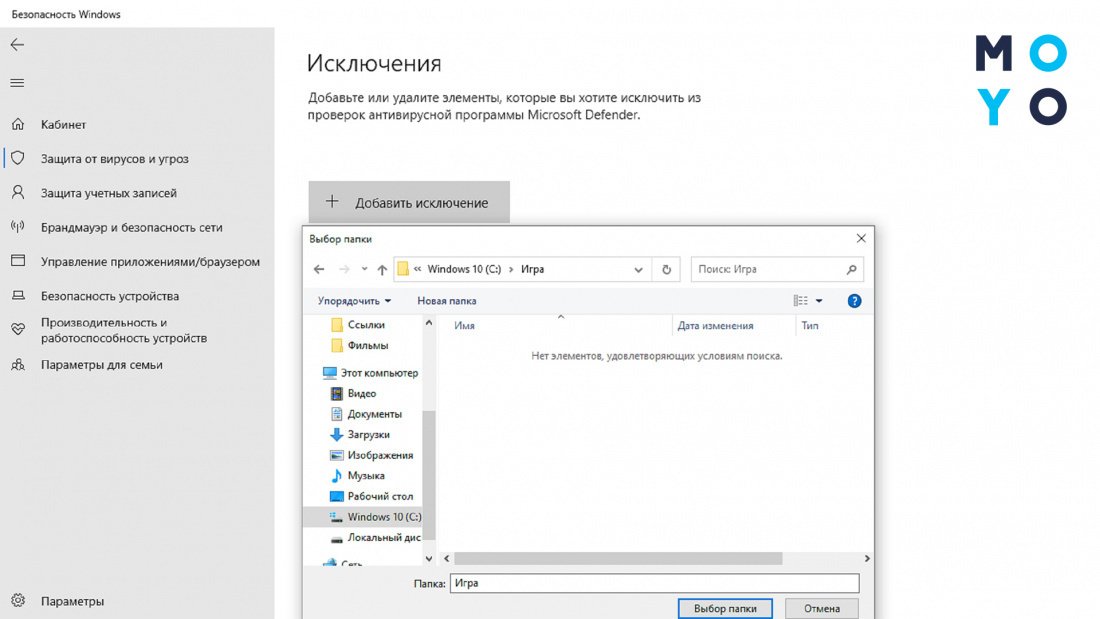Open the view options dropdown arrow

pyautogui.click(x=819, y=301)
